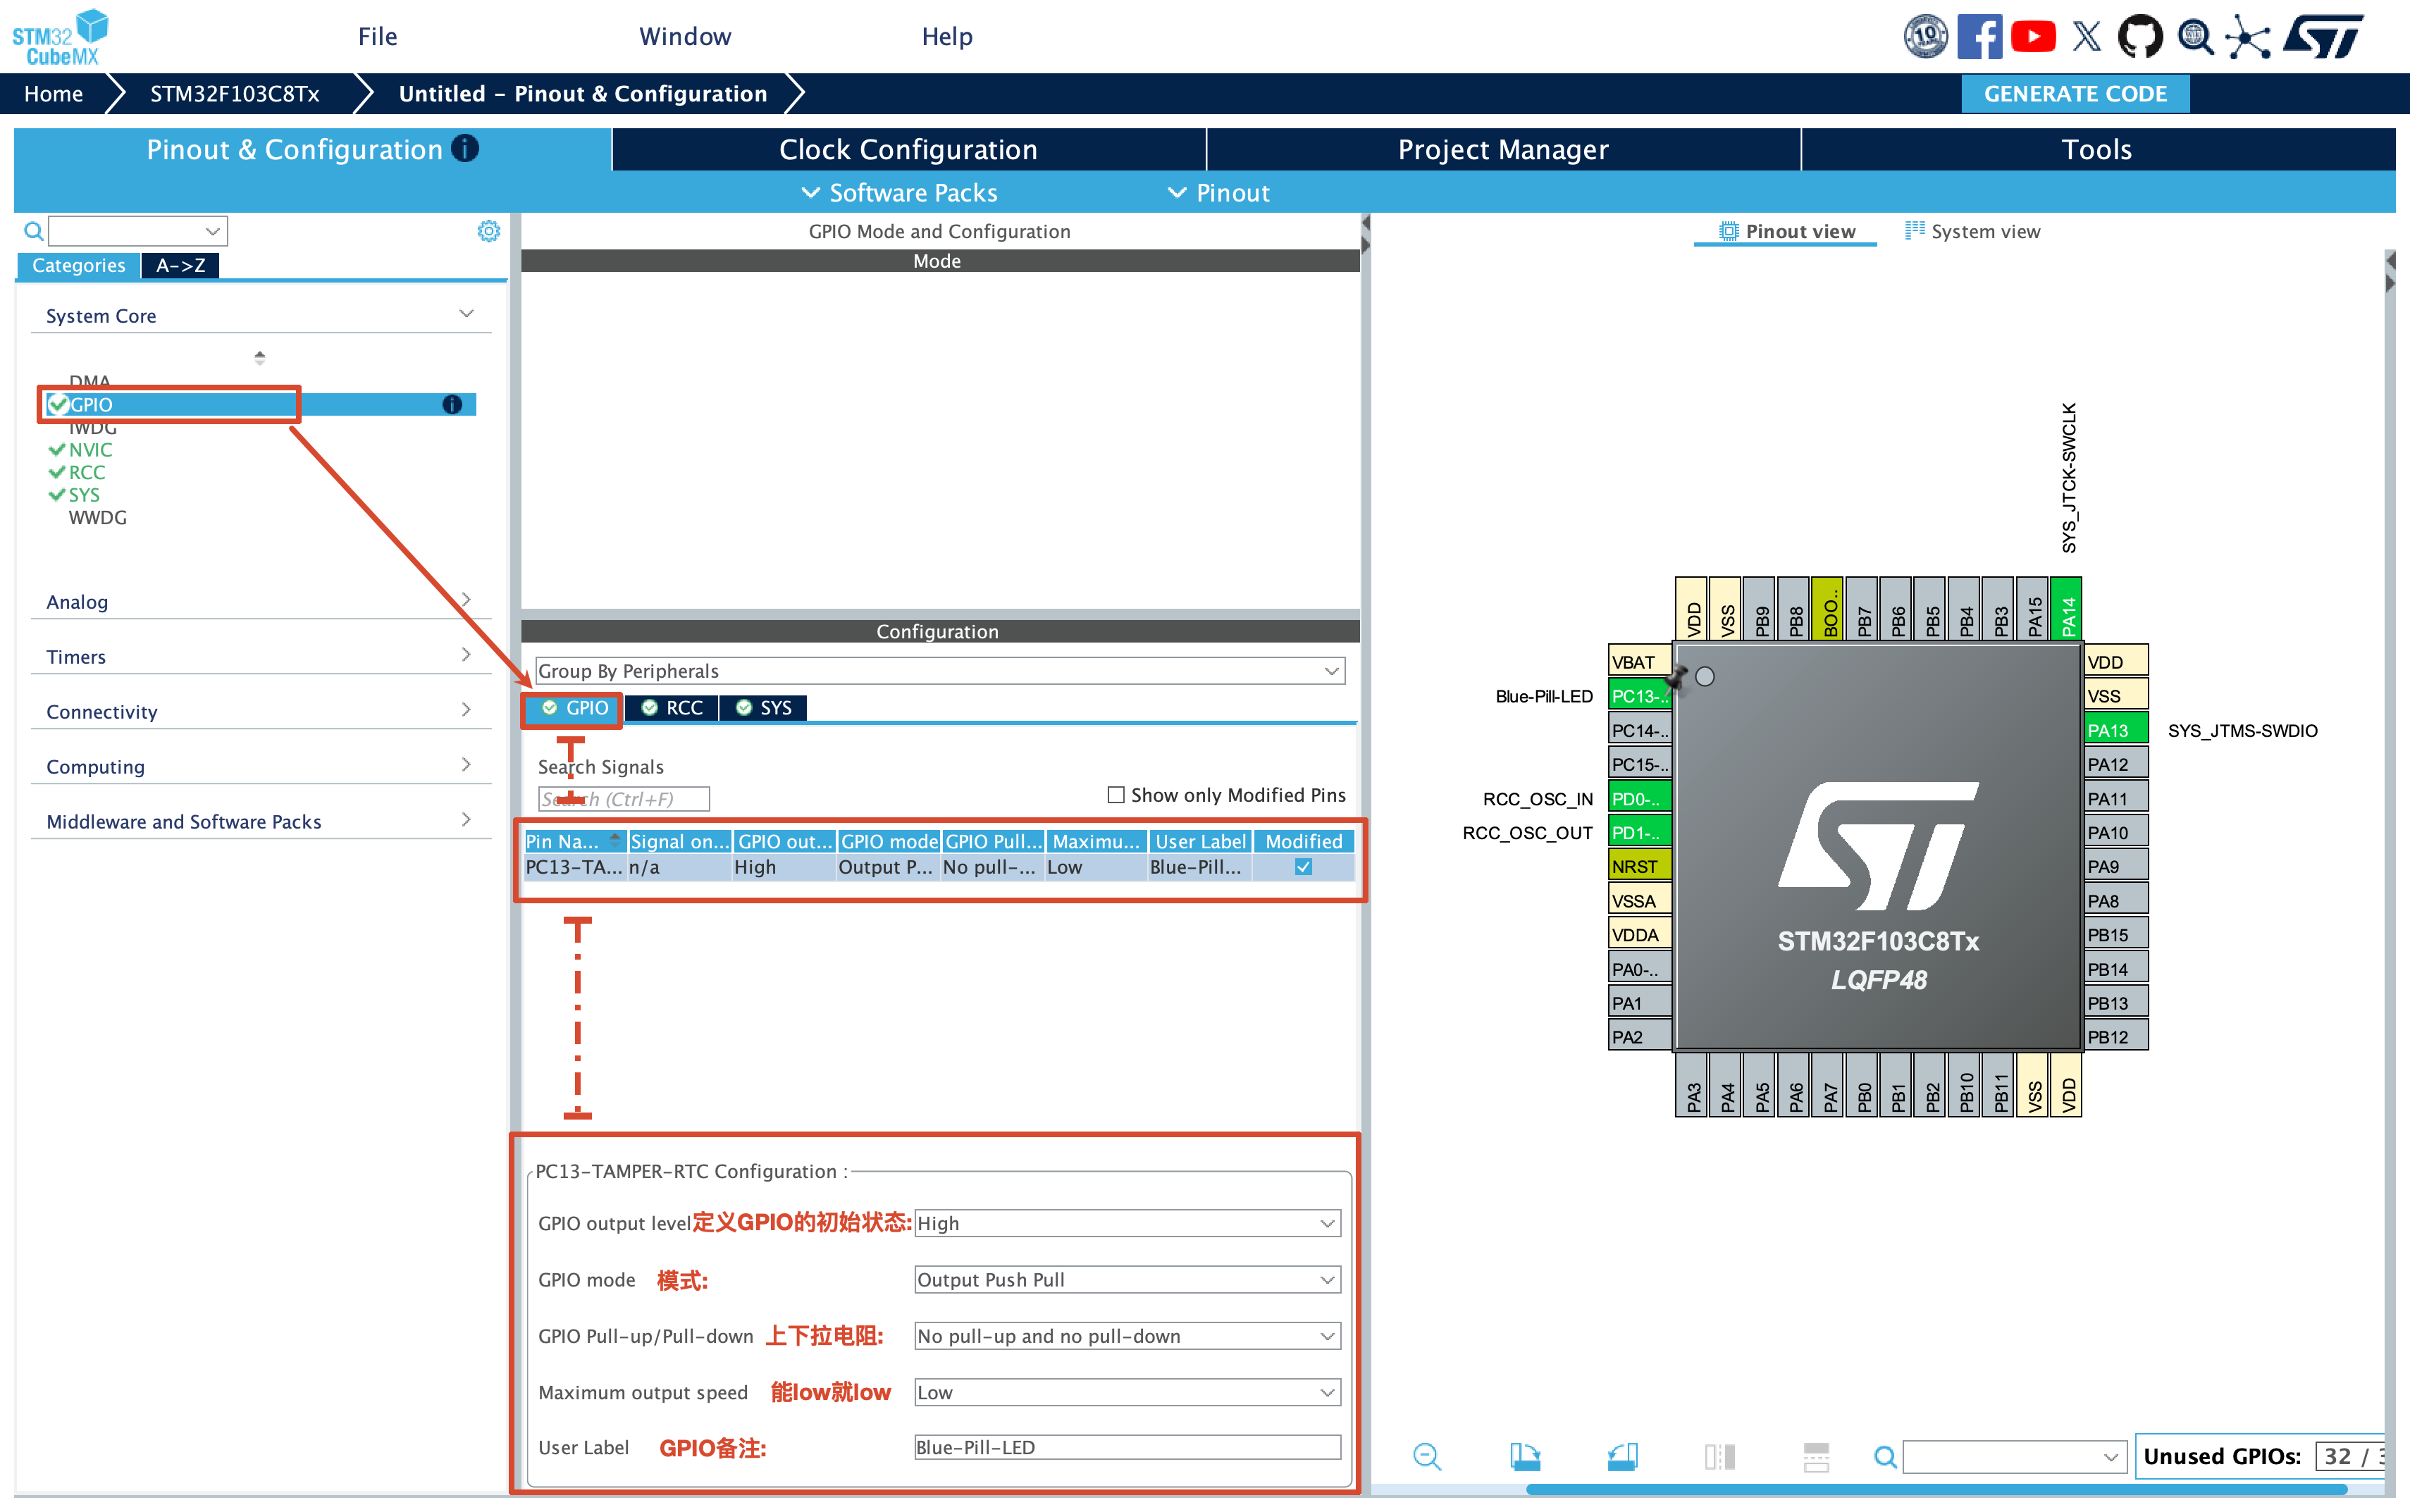Viewport: 2410px width, 1512px height.
Task: Click the System view grid icon
Action: [1914, 230]
